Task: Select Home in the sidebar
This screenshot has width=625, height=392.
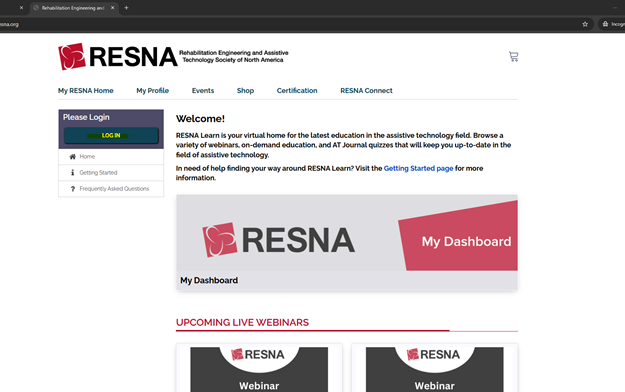Action: pos(111,157)
